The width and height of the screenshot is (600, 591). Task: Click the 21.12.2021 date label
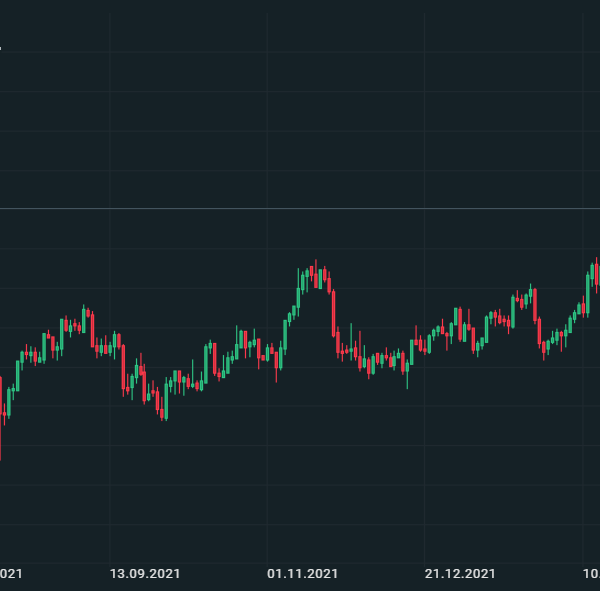[460, 574]
